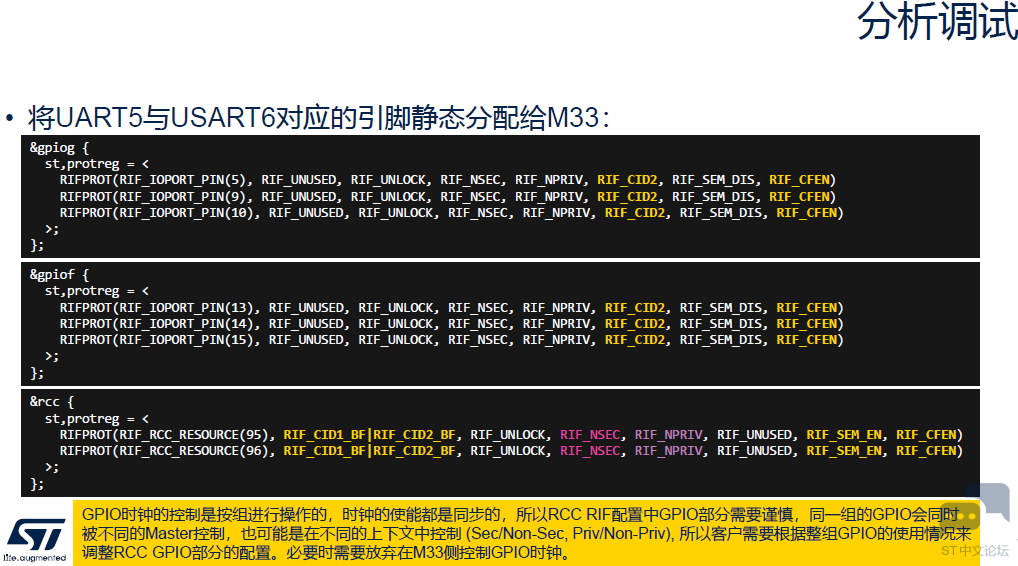Select st,protreg line in gpiof block
Image resolution: width=1018 pixels, height=566 pixels.
coord(97,291)
